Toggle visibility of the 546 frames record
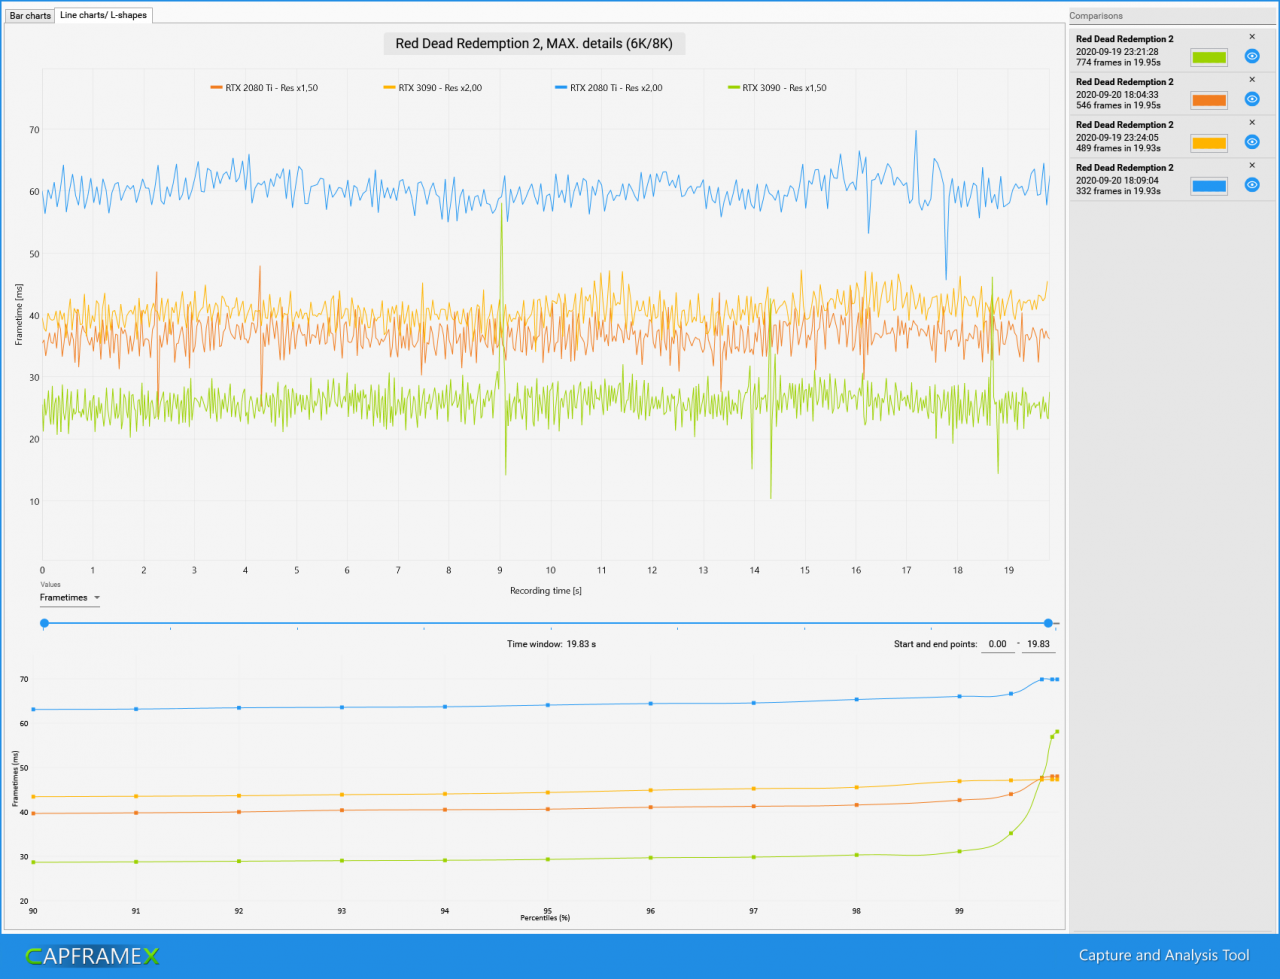The image size is (1280, 979). pos(1251,99)
